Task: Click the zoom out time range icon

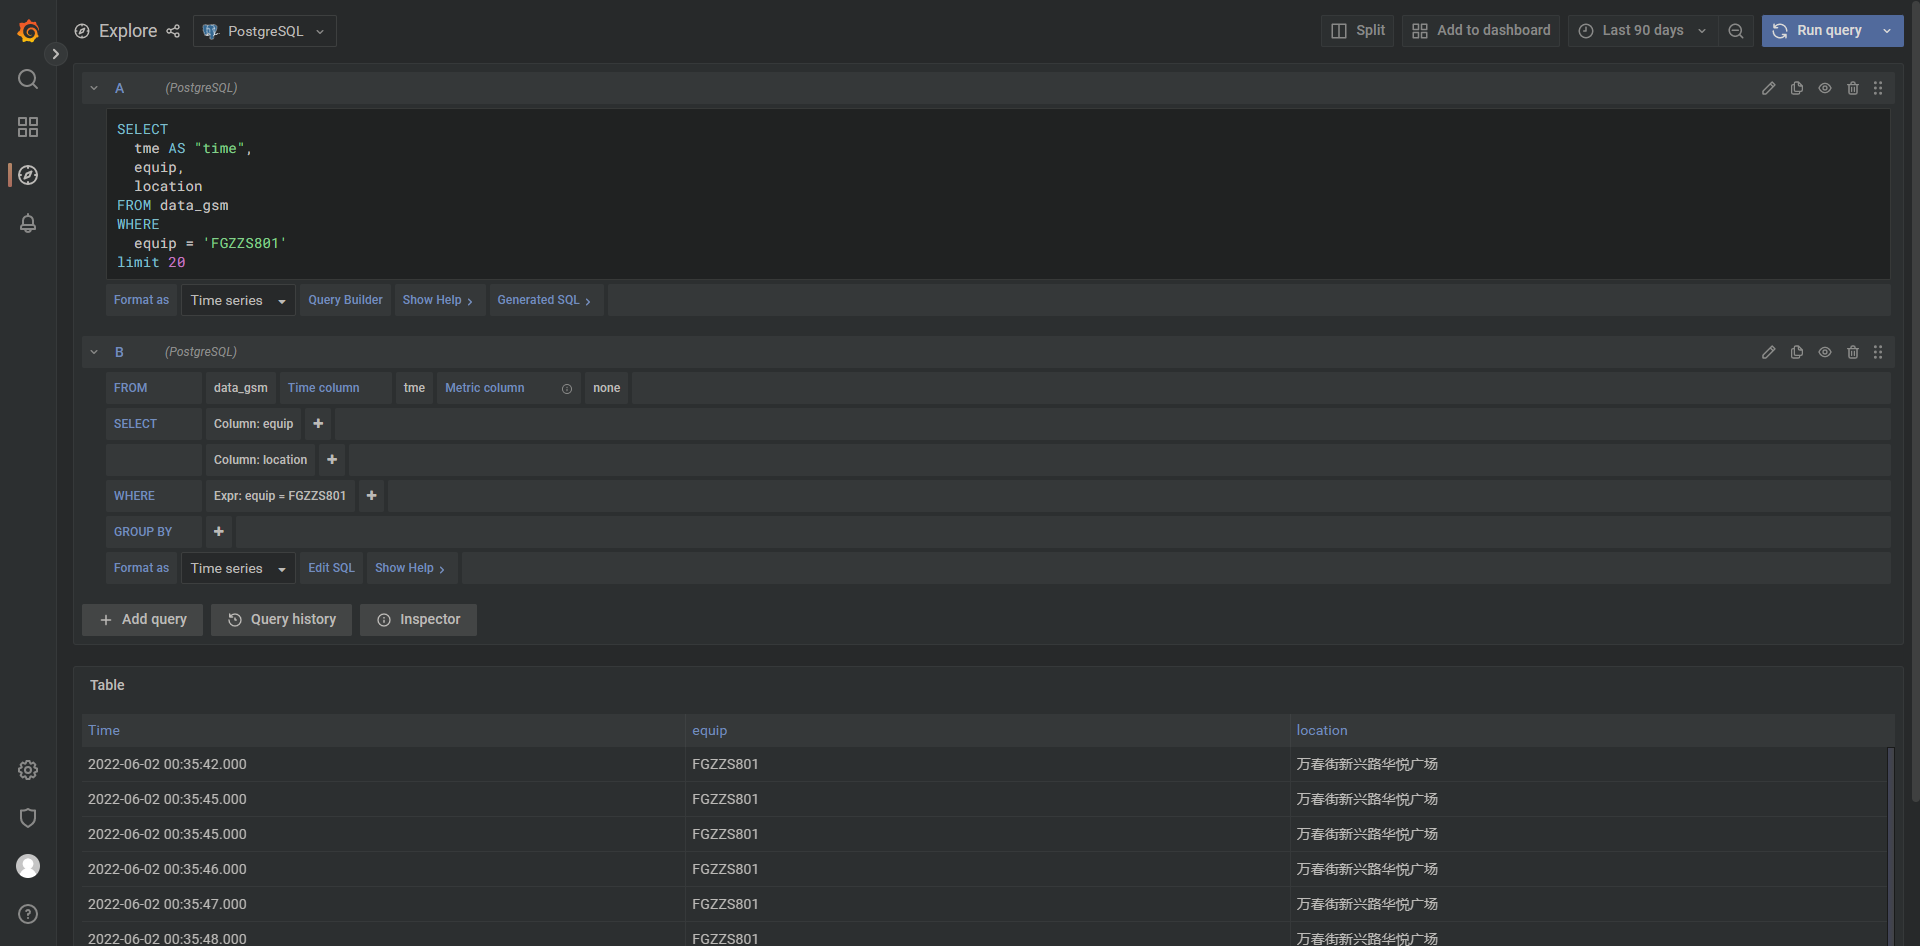Action: click(1736, 31)
